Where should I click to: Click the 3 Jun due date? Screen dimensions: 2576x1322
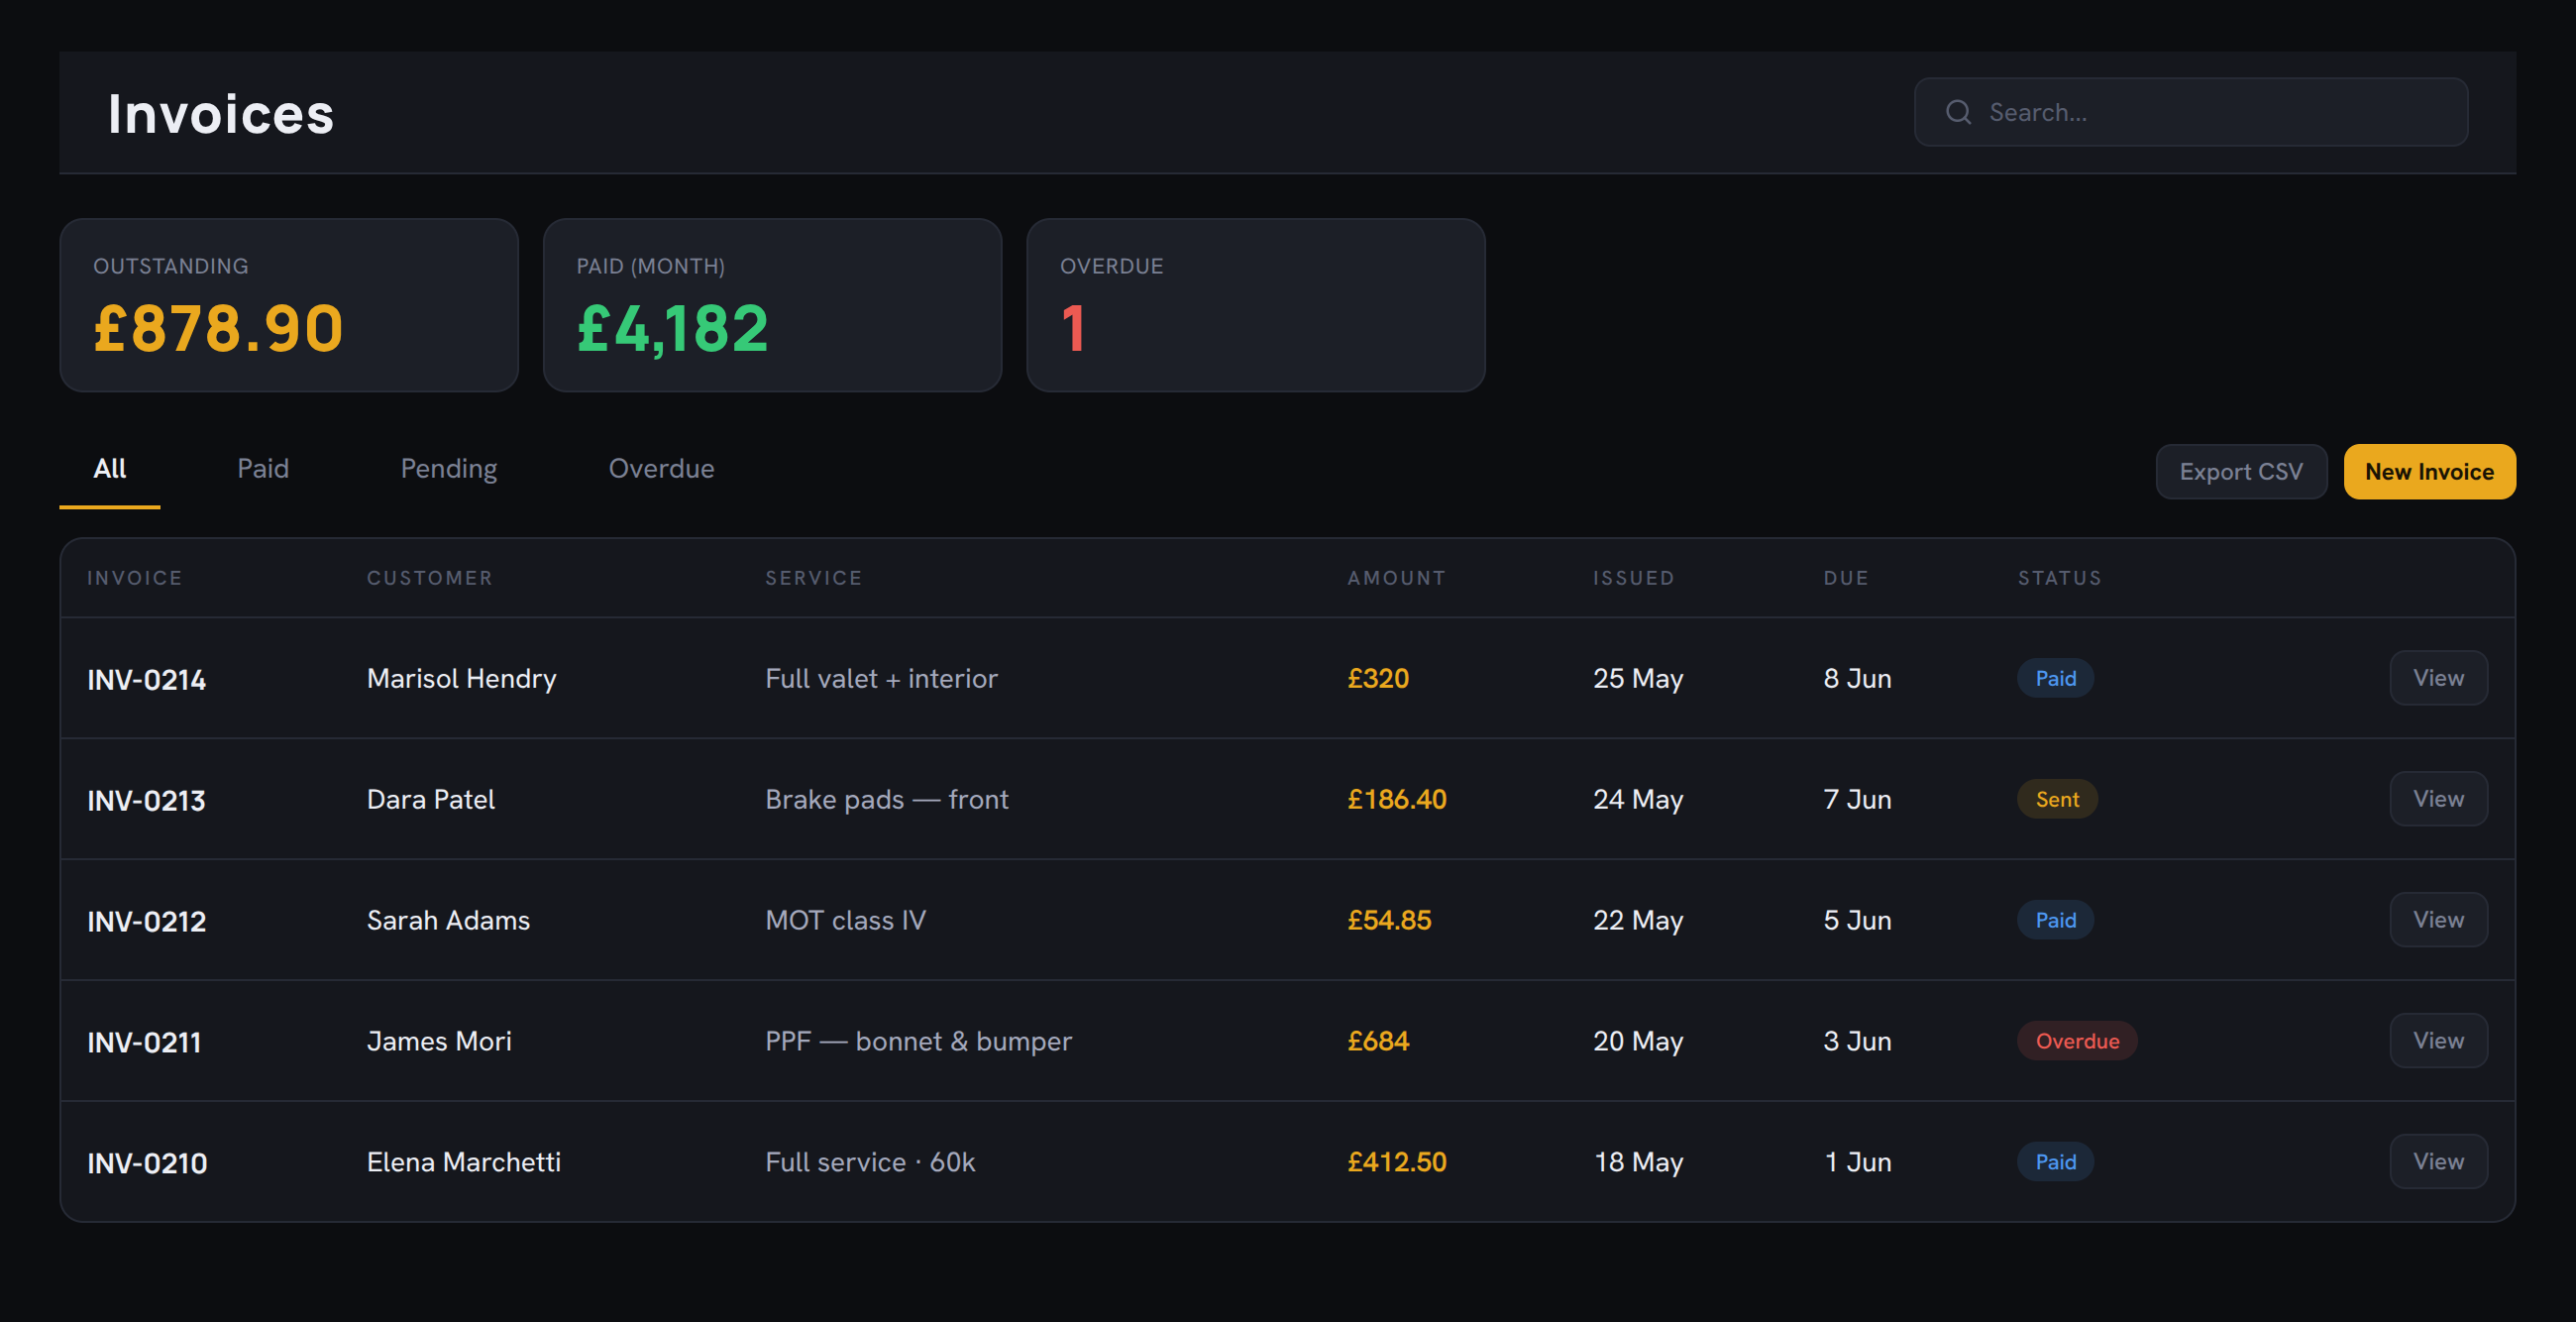point(1857,1042)
